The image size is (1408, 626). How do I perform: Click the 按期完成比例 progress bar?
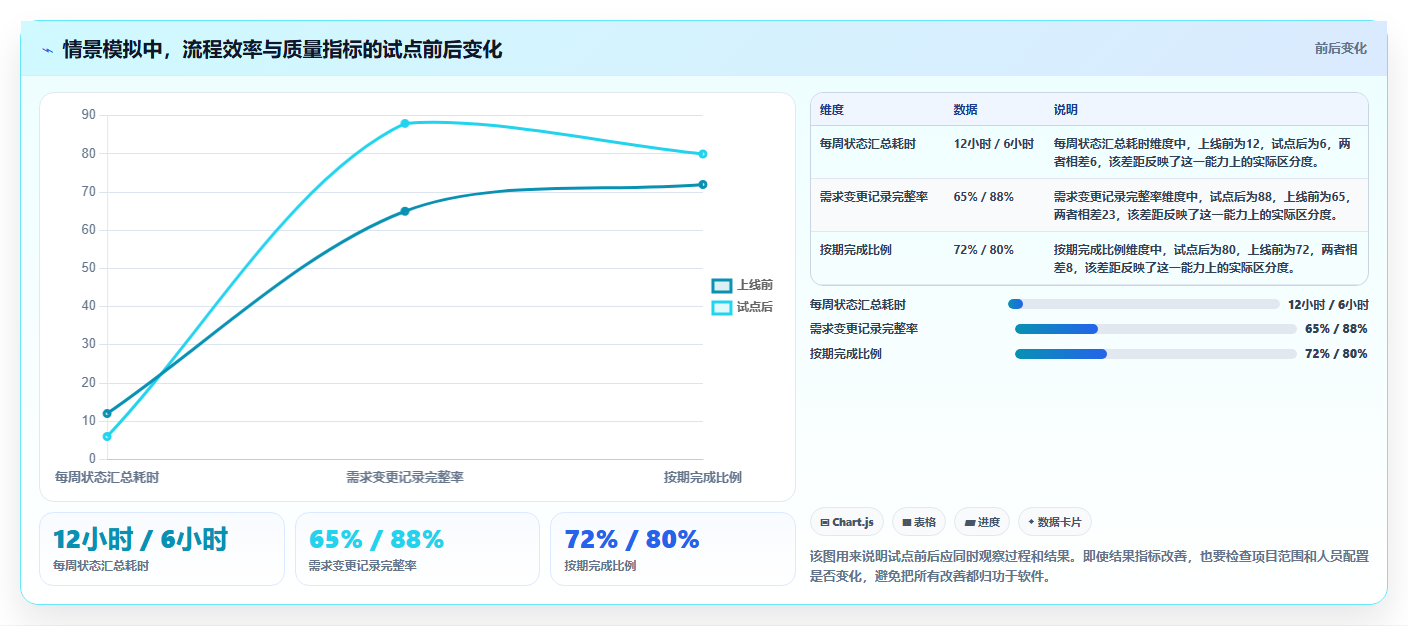click(x=1155, y=354)
